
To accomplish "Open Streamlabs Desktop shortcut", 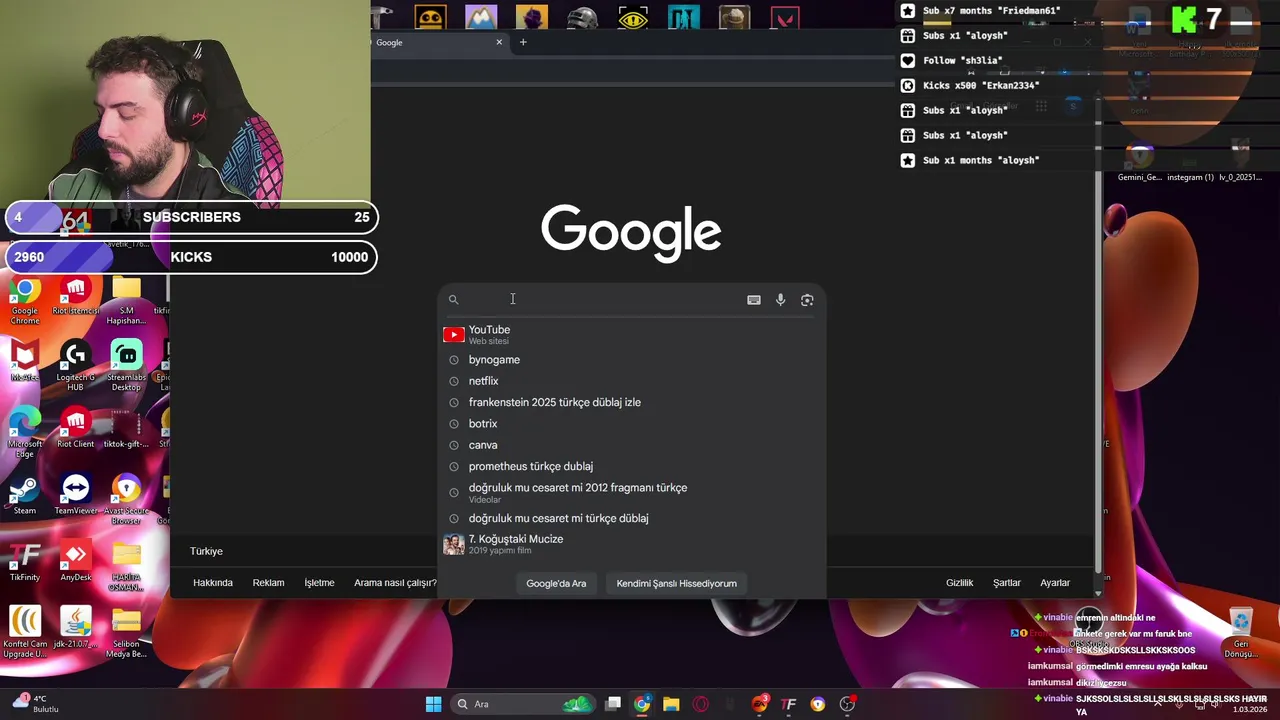I will (126, 366).
